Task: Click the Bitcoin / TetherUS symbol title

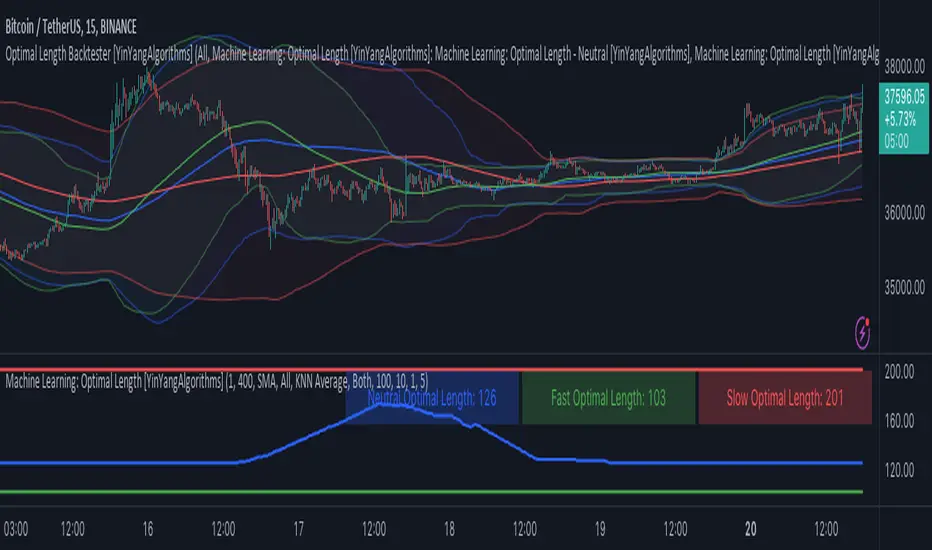Action: (71, 27)
